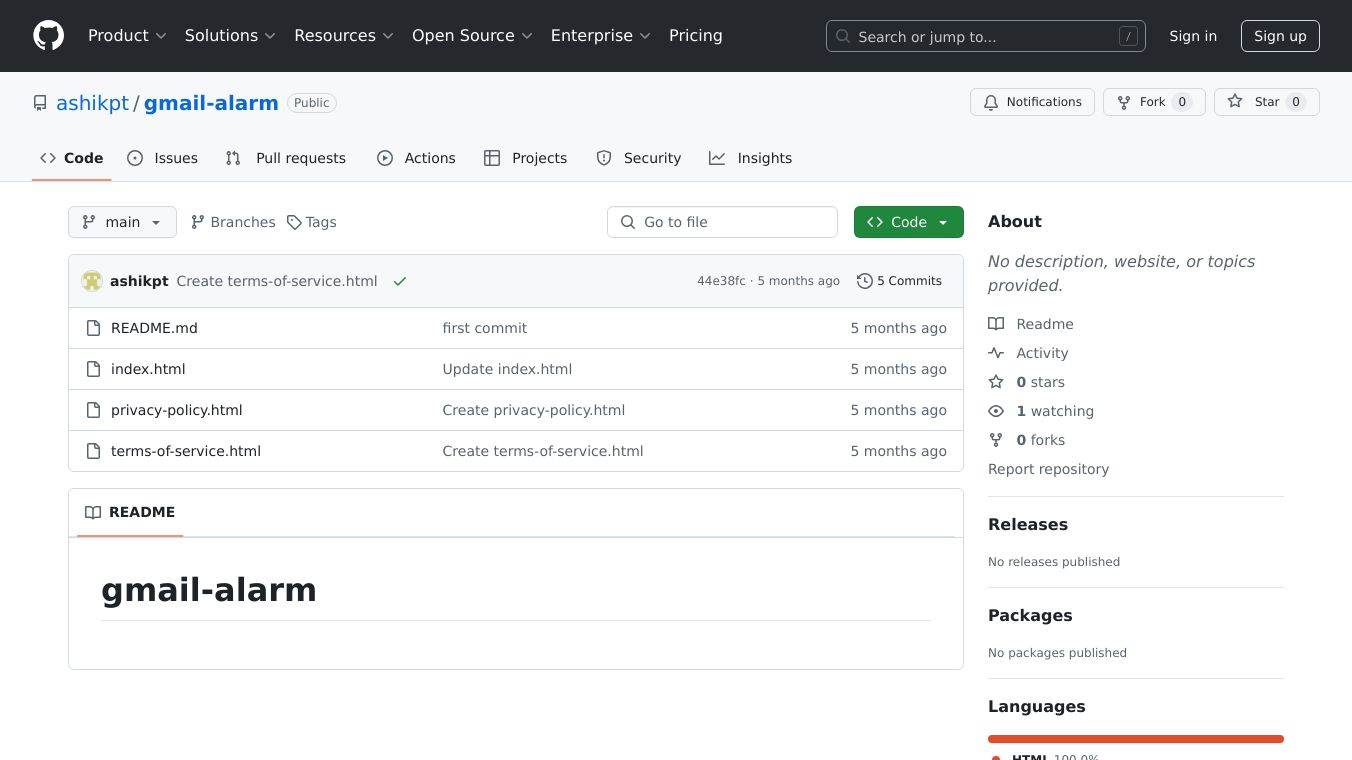Image resolution: width=1352 pixels, height=760 pixels.
Task: Expand the green Code dropdown
Action: click(908, 222)
